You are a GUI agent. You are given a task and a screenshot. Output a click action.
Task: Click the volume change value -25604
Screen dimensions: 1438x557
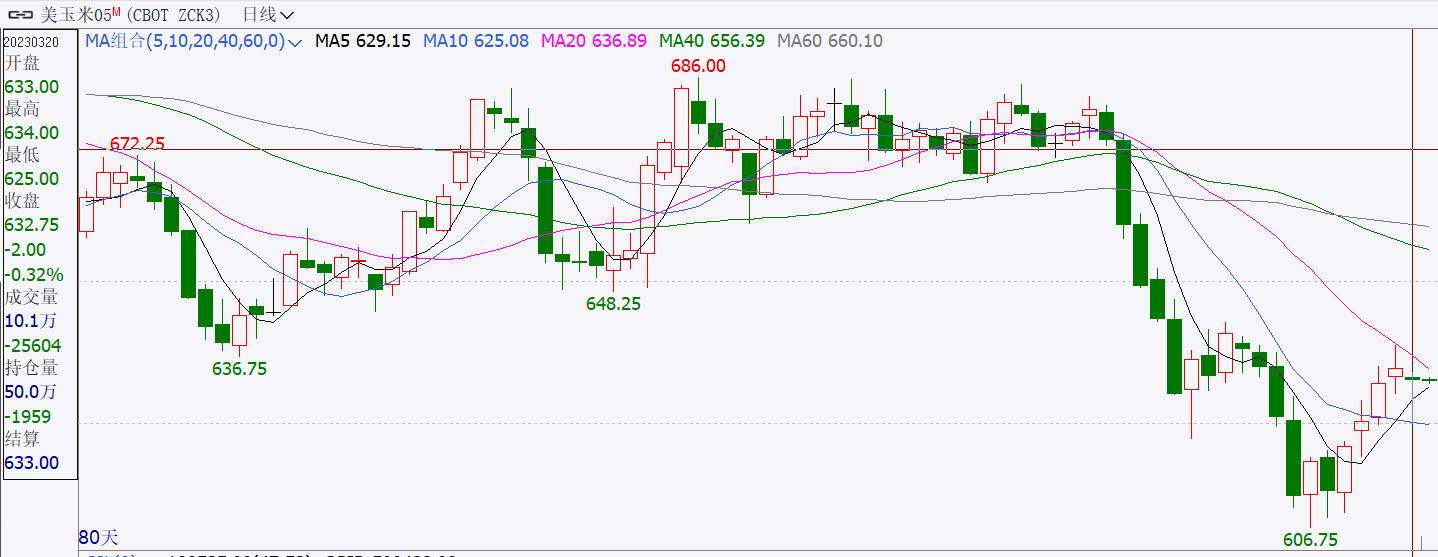33,346
